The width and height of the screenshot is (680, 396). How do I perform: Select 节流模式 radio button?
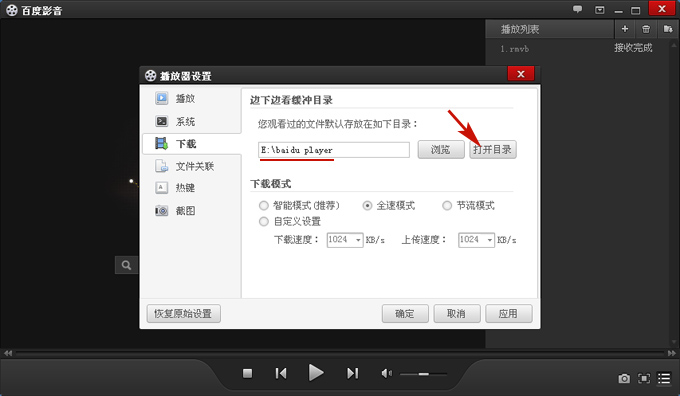(x=447, y=206)
